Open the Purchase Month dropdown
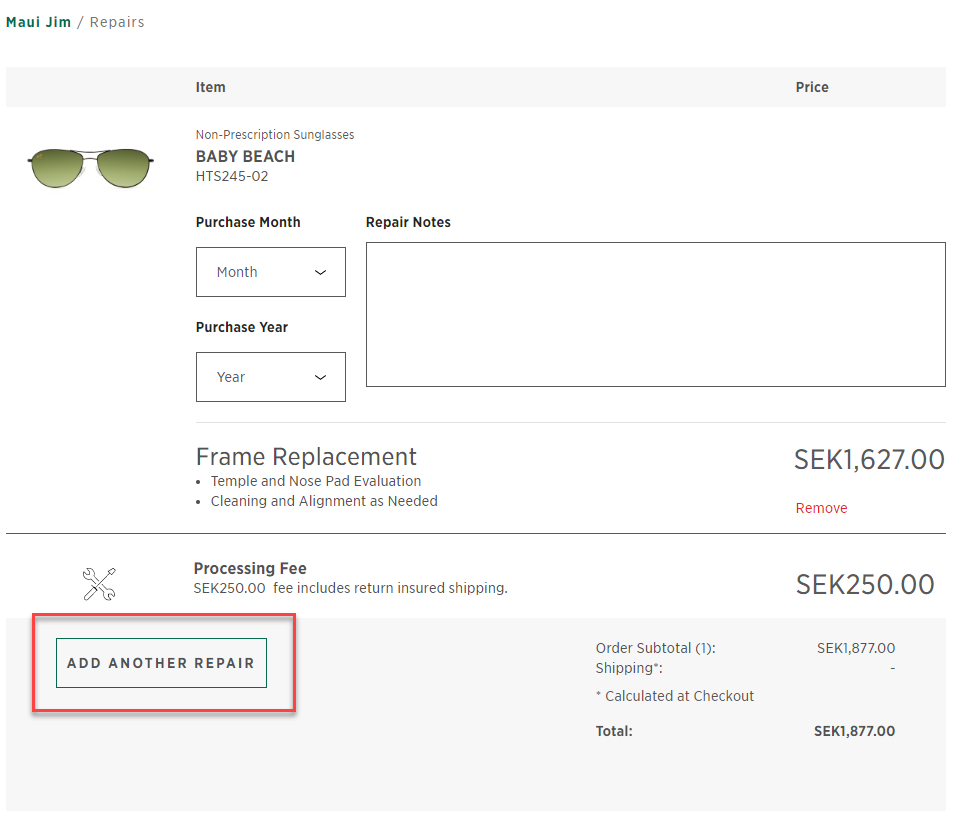This screenshot has height=824, width=970. pos(271,272)
